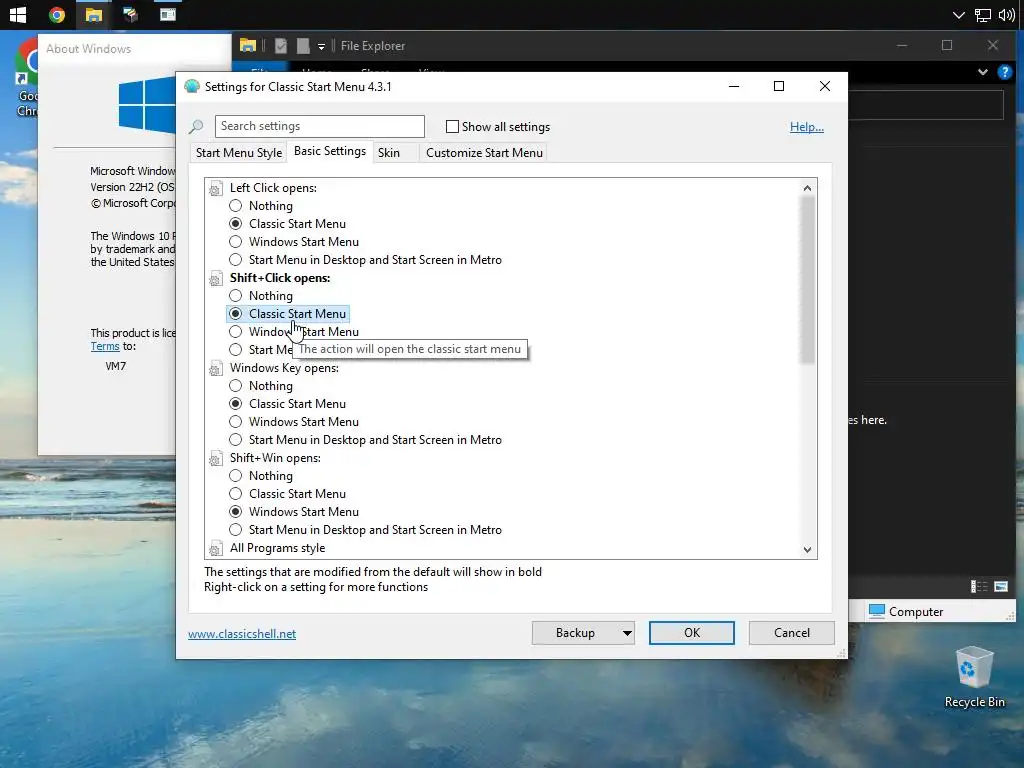Select Nothing under Shift+Win opens
Screen dimensions: 1024x768
coord(236,476)
